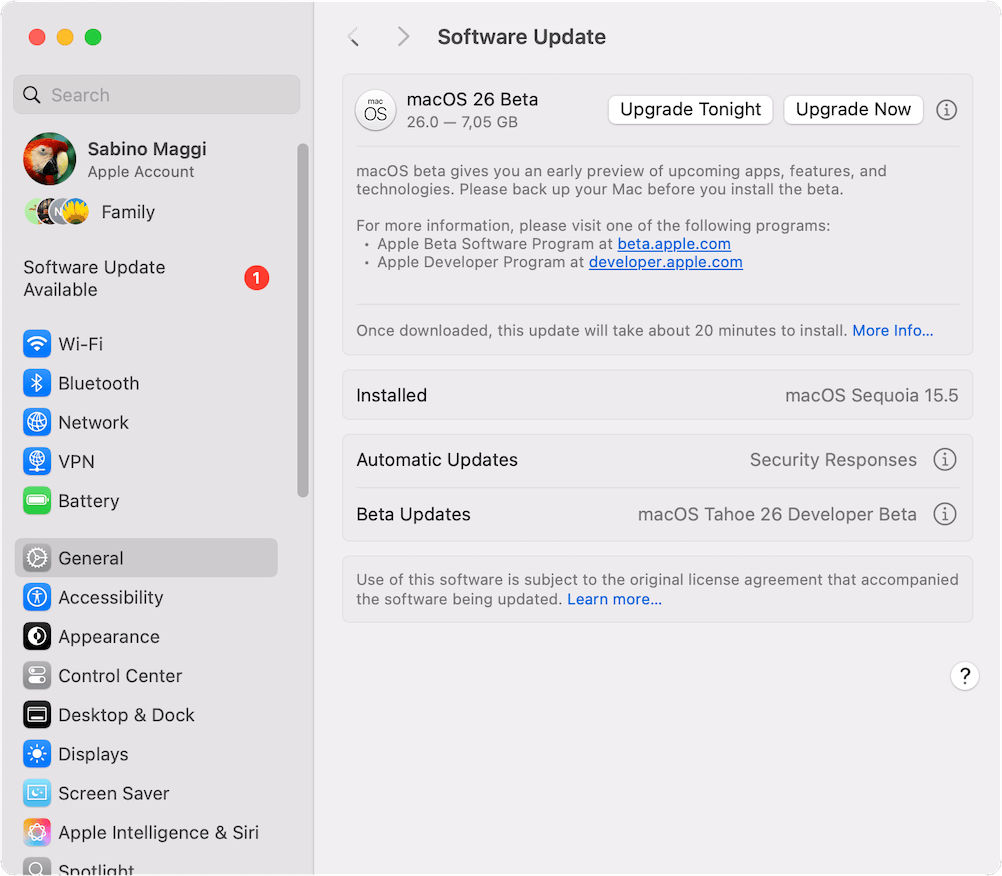Click the Wi-Fi icon in sidebar
Screen dimensions: 1002x876
point(37,344)
